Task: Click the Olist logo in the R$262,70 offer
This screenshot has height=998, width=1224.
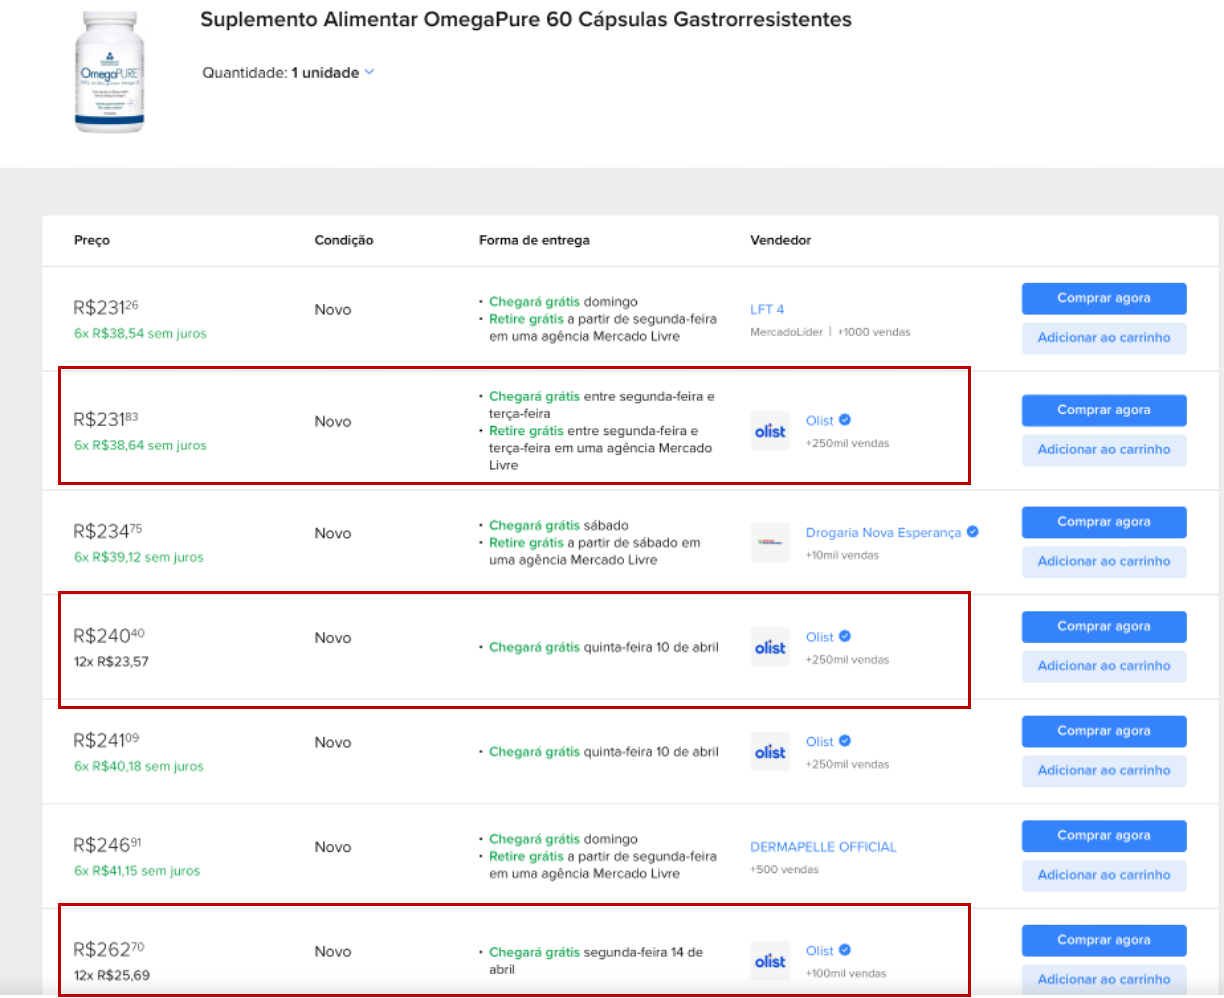Action: point(770,961)
